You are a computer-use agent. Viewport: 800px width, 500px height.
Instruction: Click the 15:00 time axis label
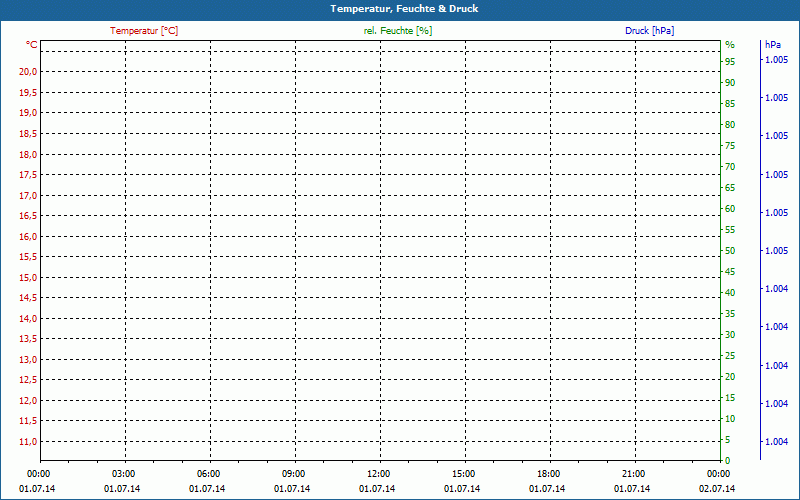[463, 474]
